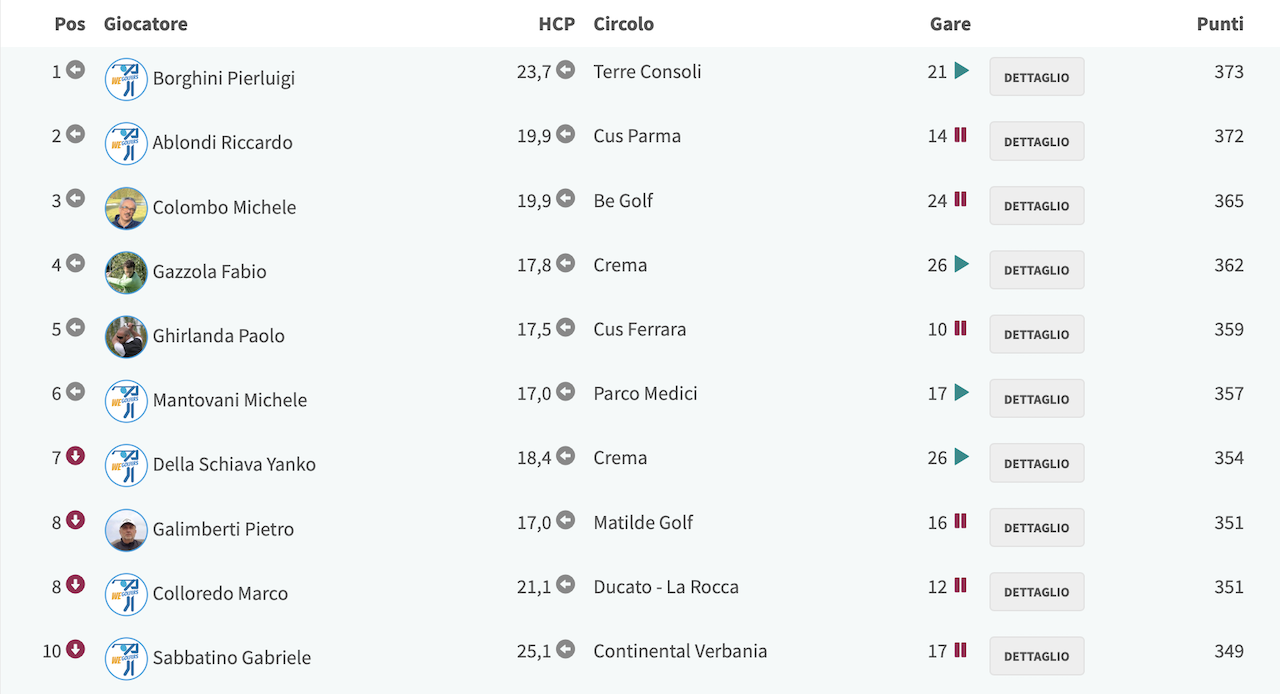Click the pause icon in Colloredo Marco's row
The height and width of the screenshot is (694, 1280).
960,586
